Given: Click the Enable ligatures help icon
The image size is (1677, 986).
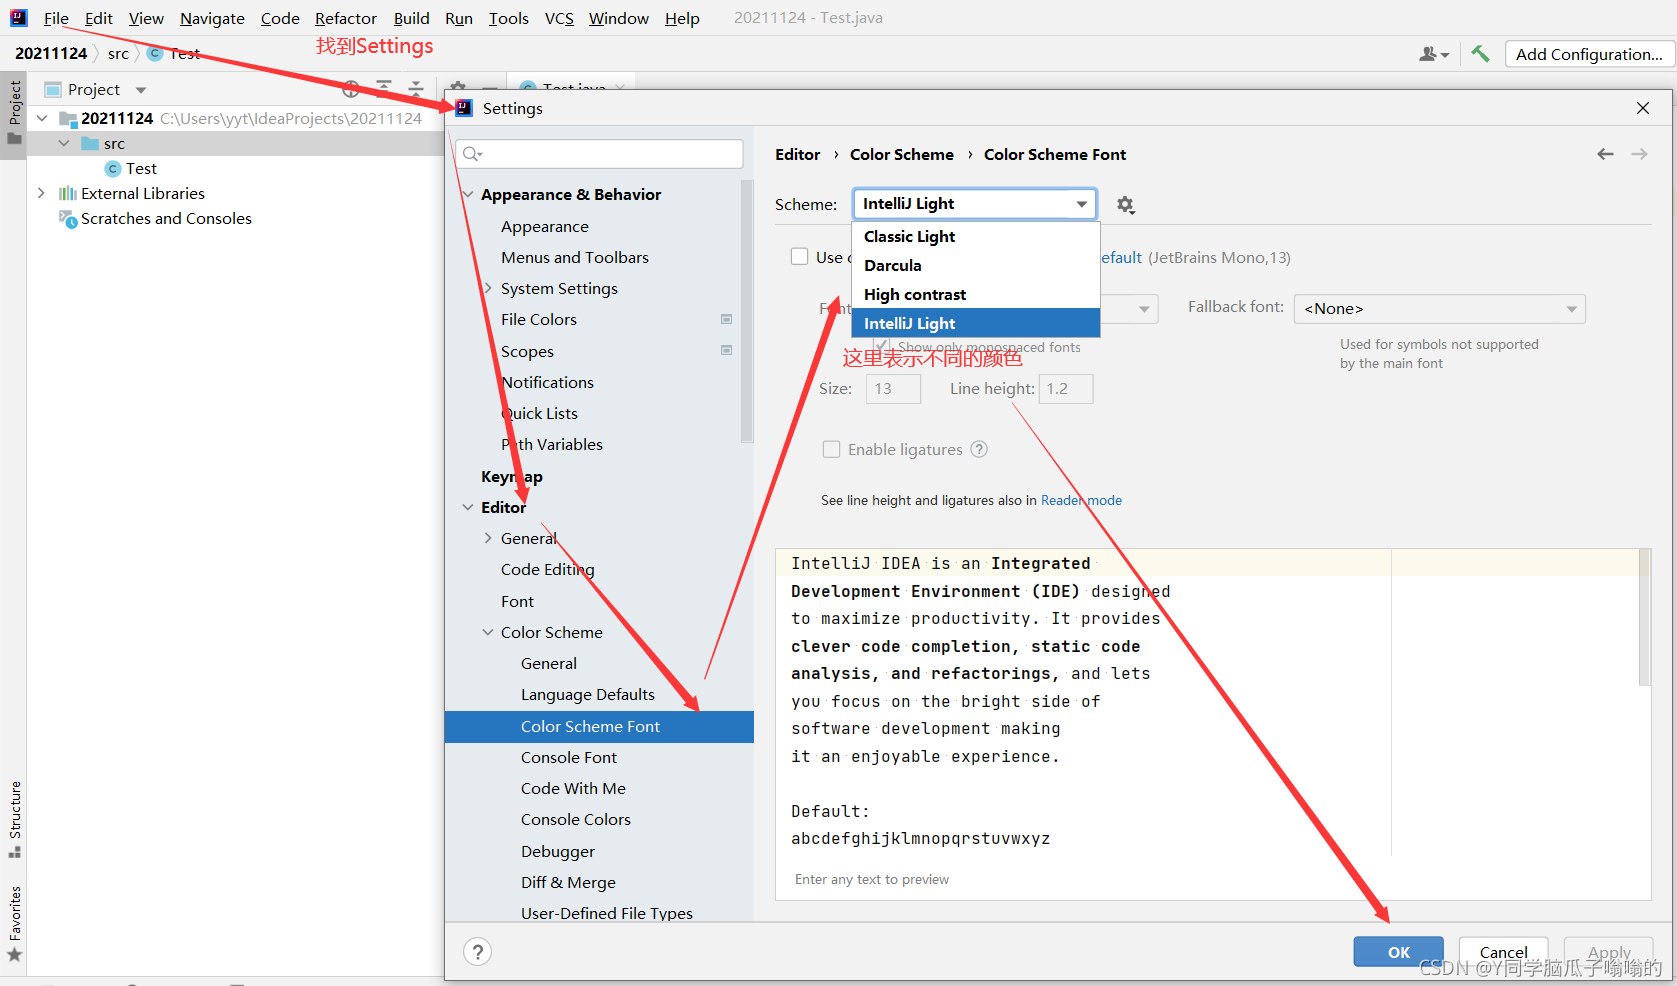Looking at the screenshot, I should (979, 449).
